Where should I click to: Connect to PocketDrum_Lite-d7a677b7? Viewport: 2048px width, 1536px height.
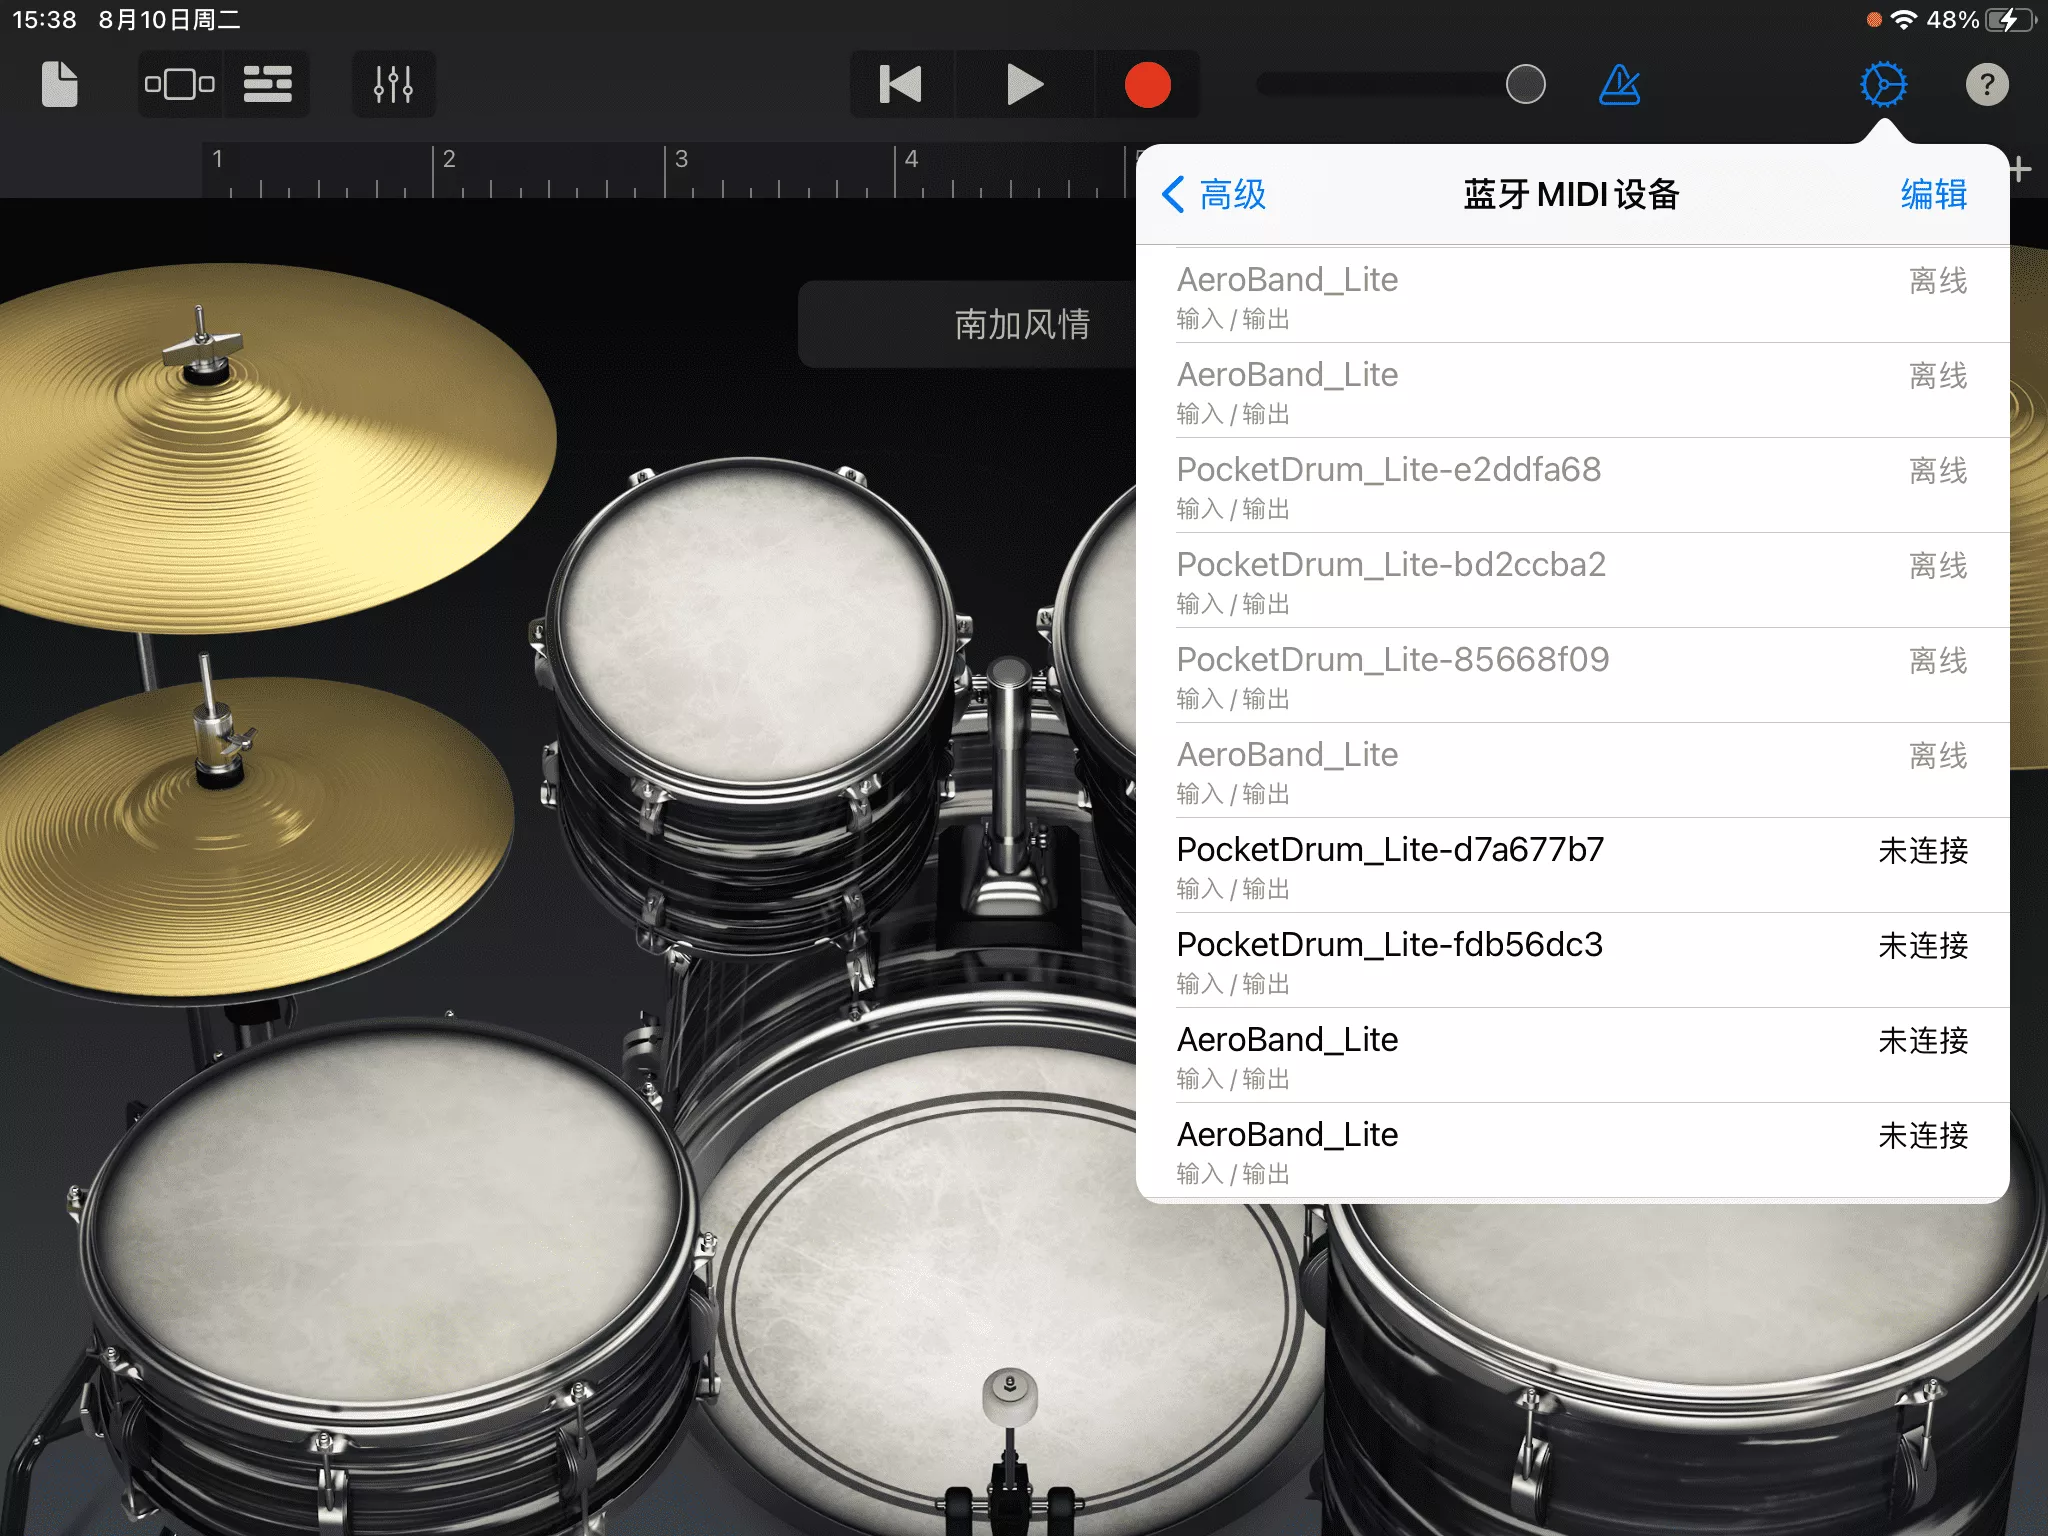pos(1573,866)
